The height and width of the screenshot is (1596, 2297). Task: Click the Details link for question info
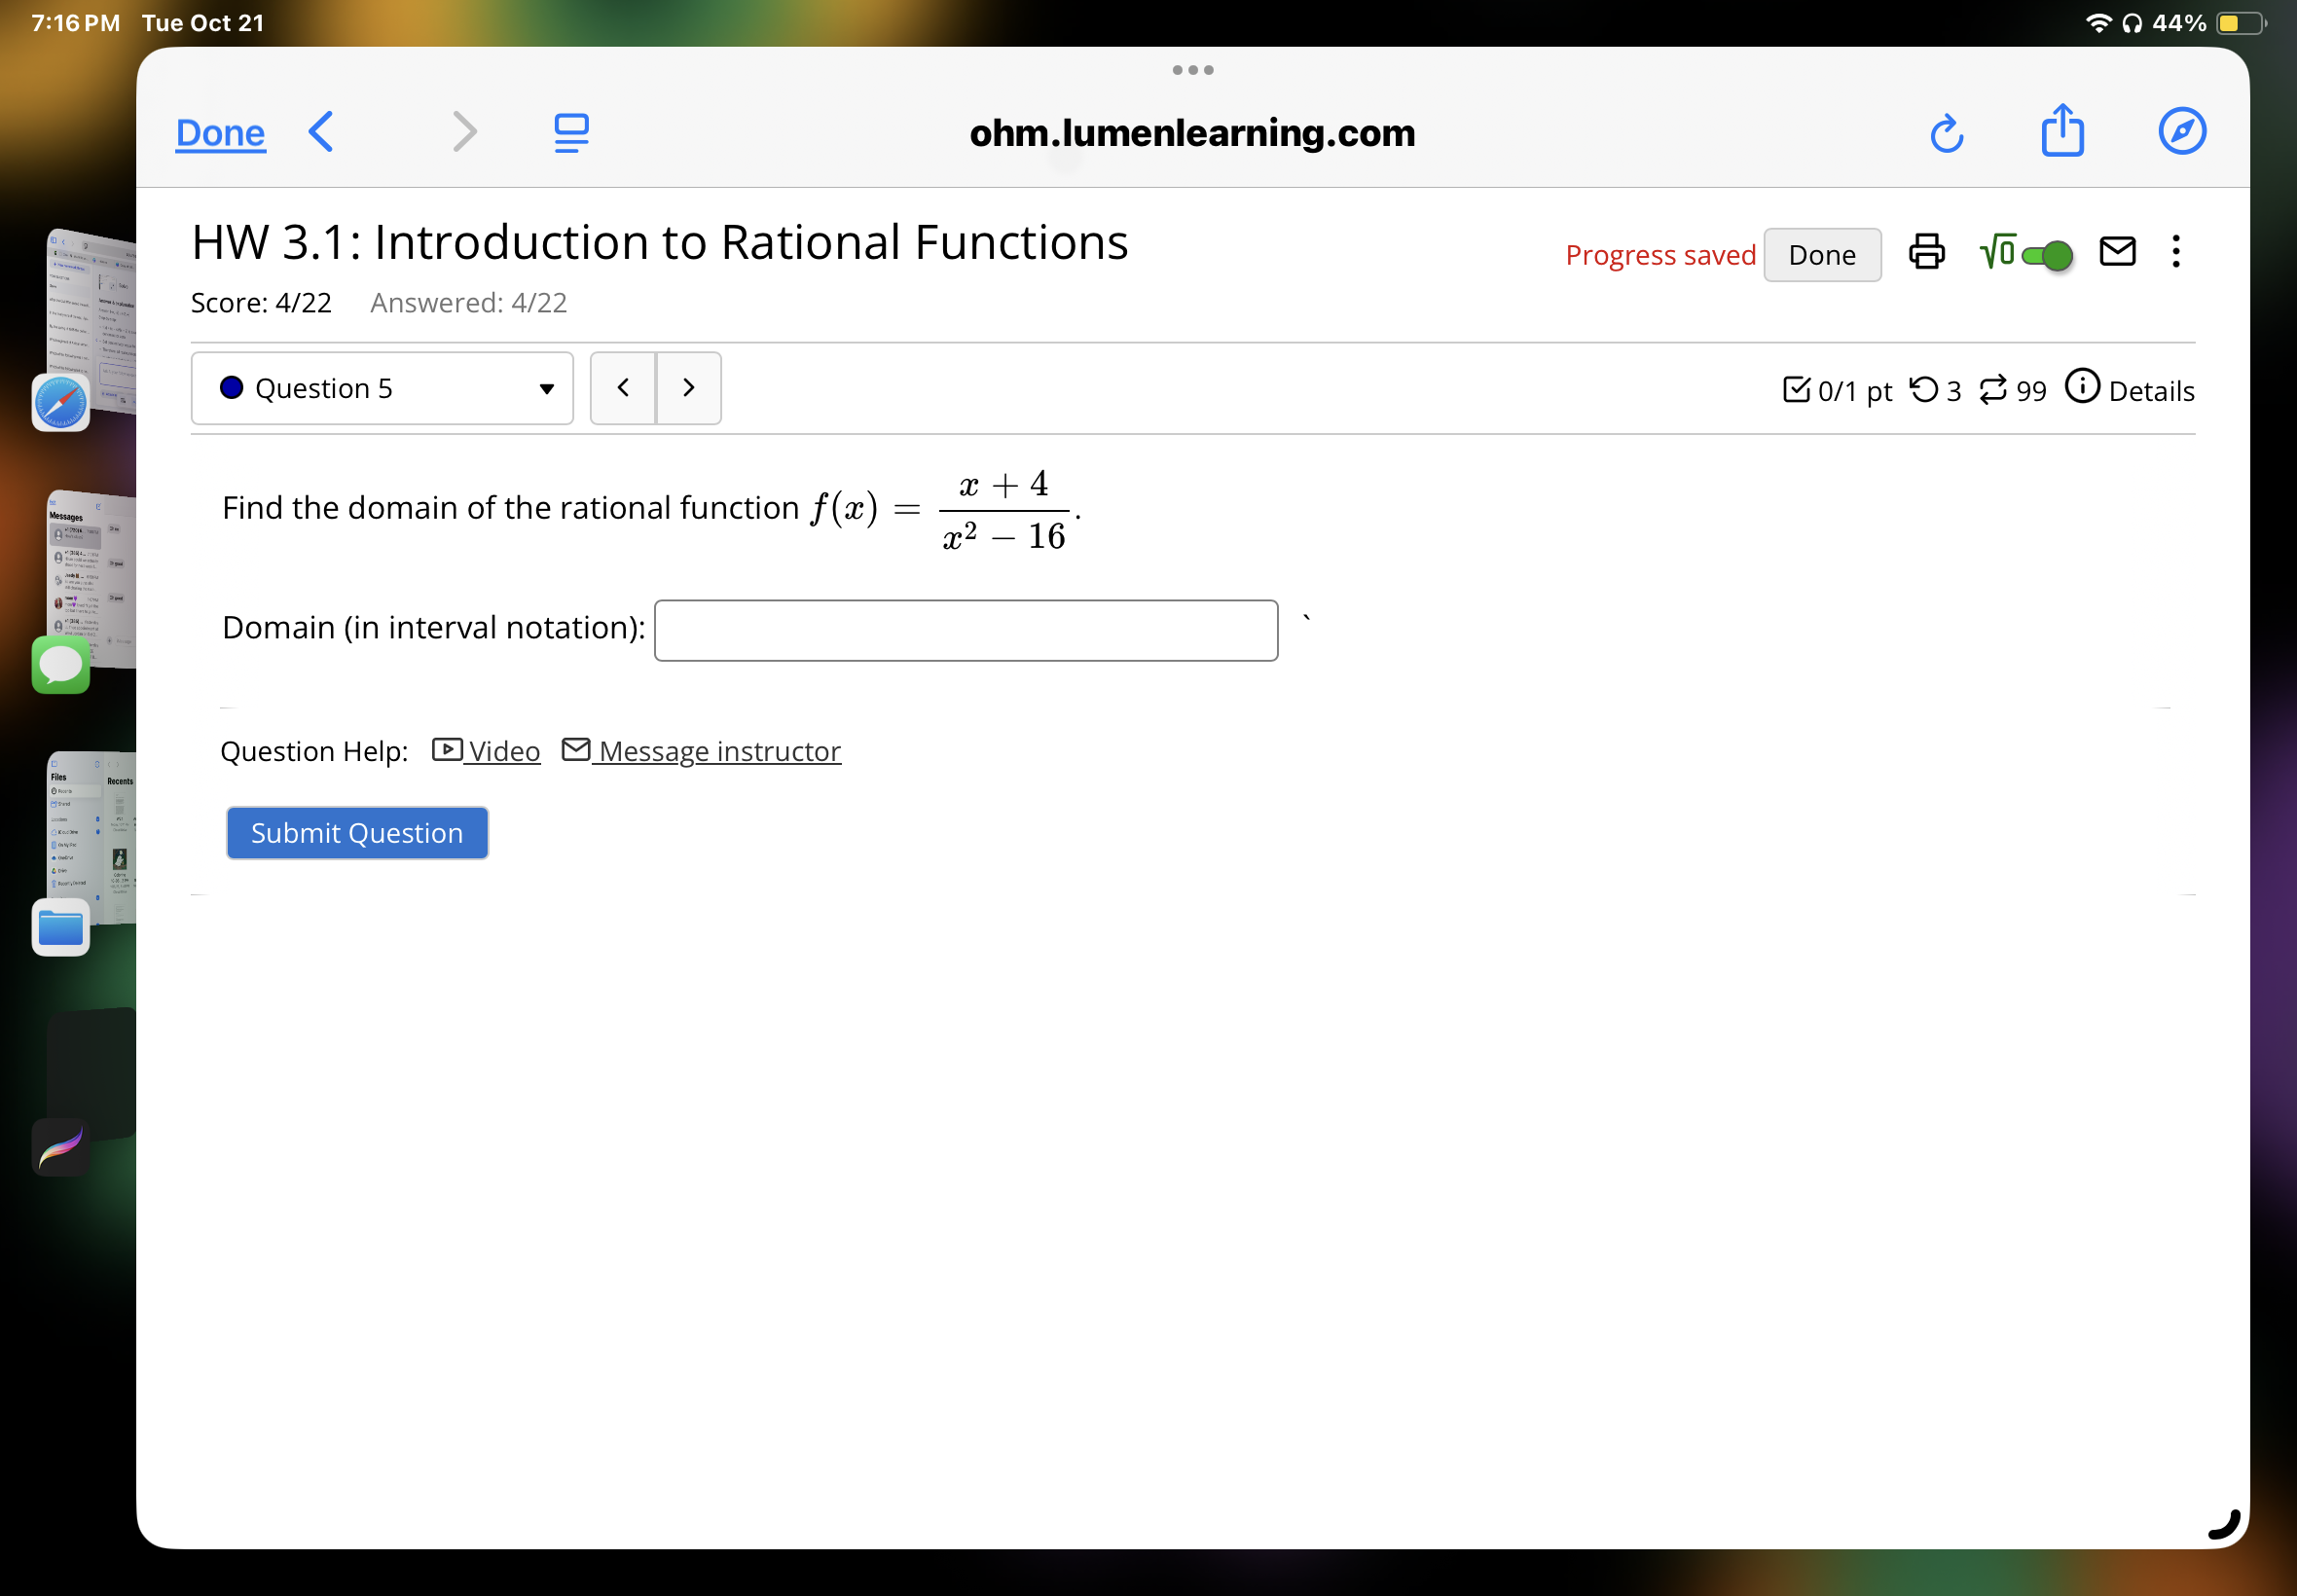(x=2150, y=391)
